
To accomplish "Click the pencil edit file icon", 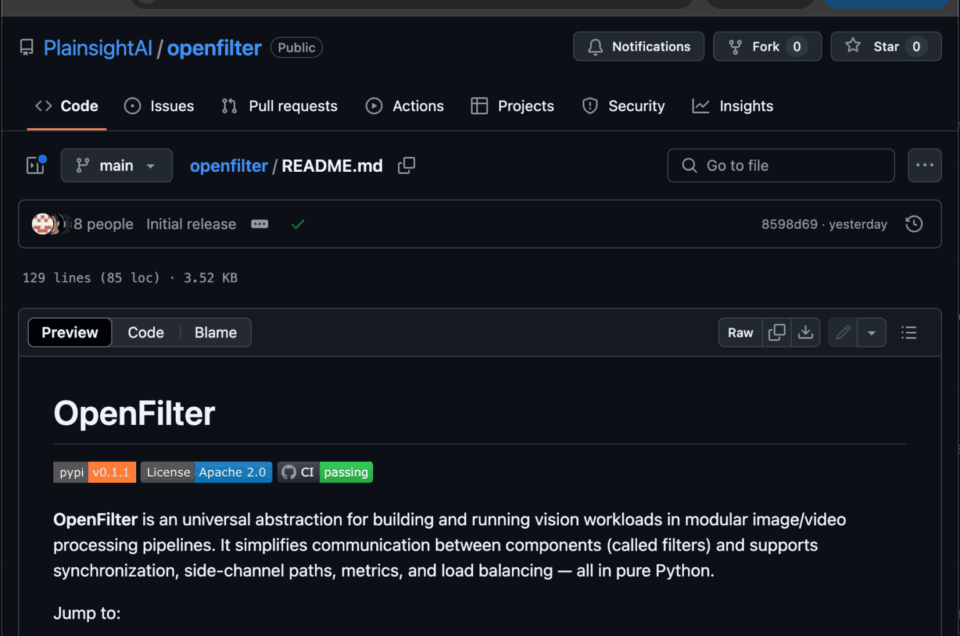I will click(x=843, y=333).
